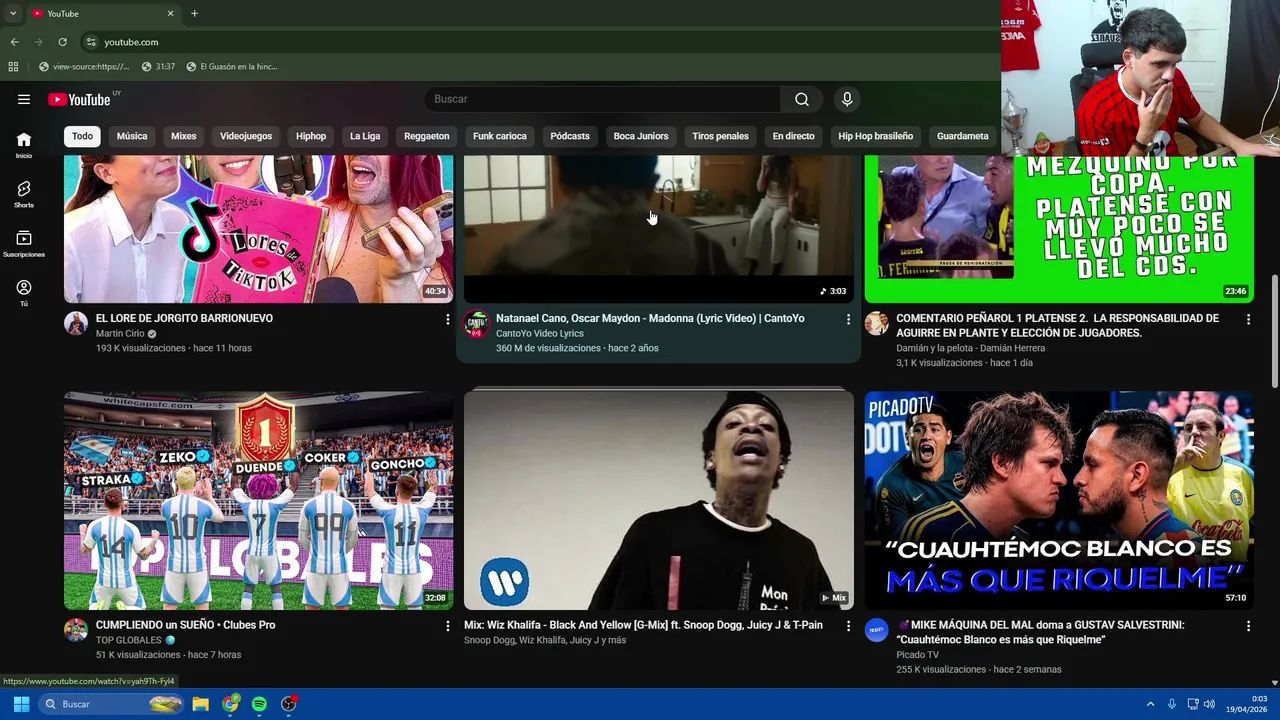Image resolution: width=1280 pixels, height=720 pixels.
Task: Open Cuauhtémoc Blanco es más que Riquelme thumbnail
Action: pos(1059,500)
